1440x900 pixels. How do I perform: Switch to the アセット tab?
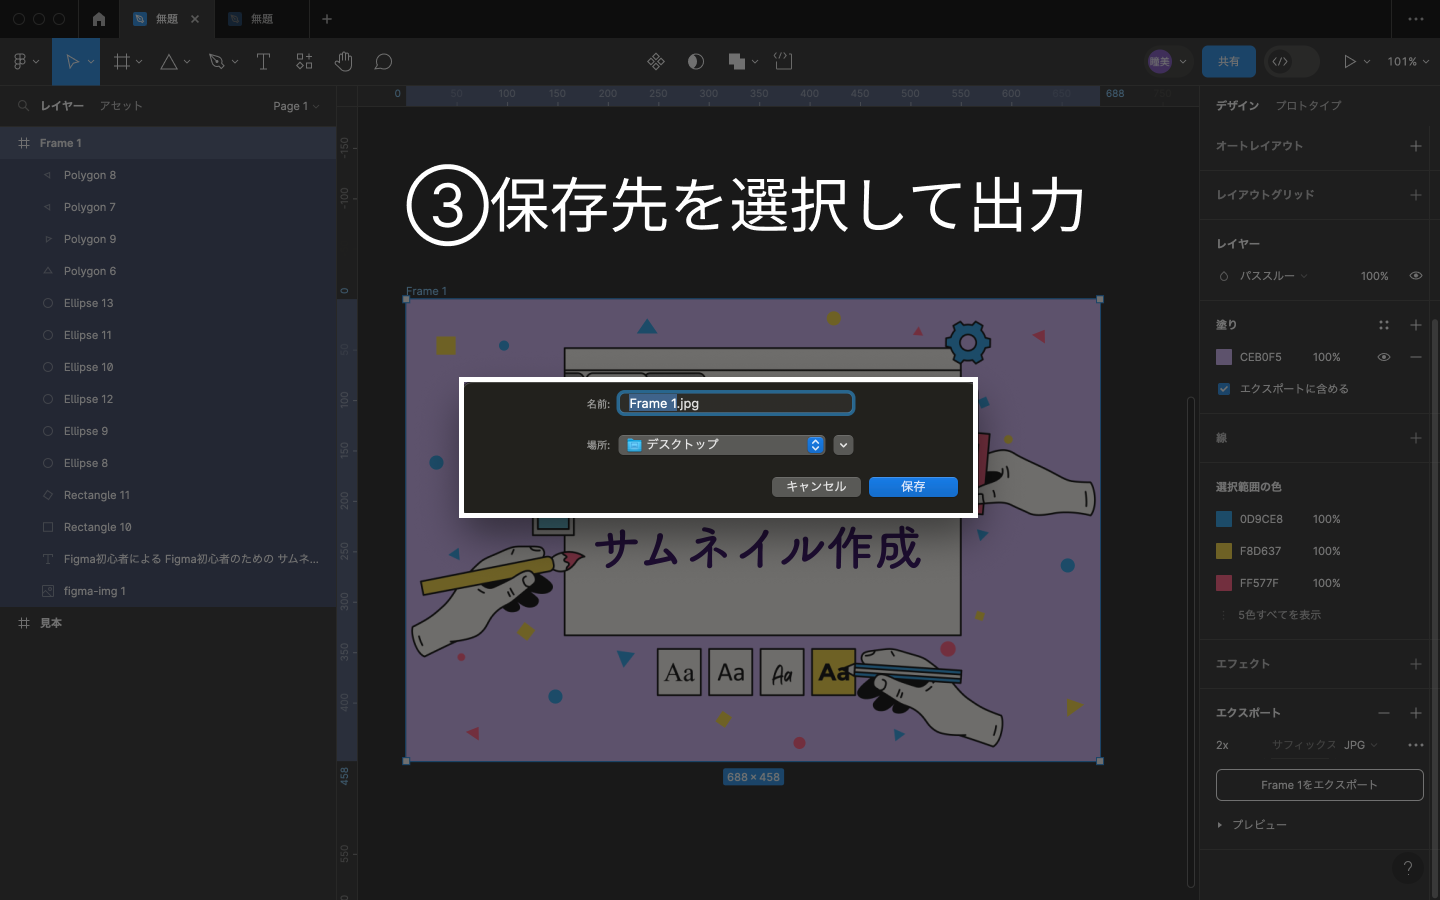[x=121, y=106]
